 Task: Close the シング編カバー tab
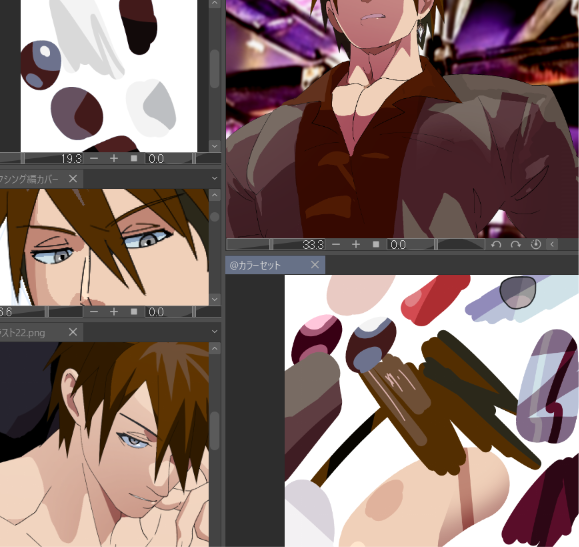73,179
